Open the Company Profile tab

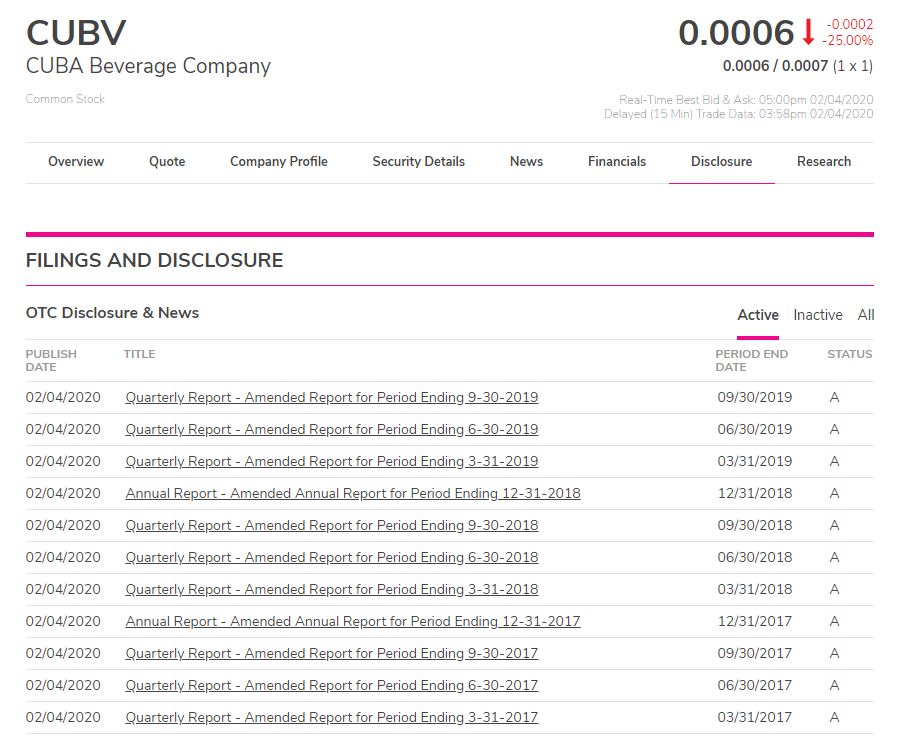pyautogui.click(x=278, y=162)
